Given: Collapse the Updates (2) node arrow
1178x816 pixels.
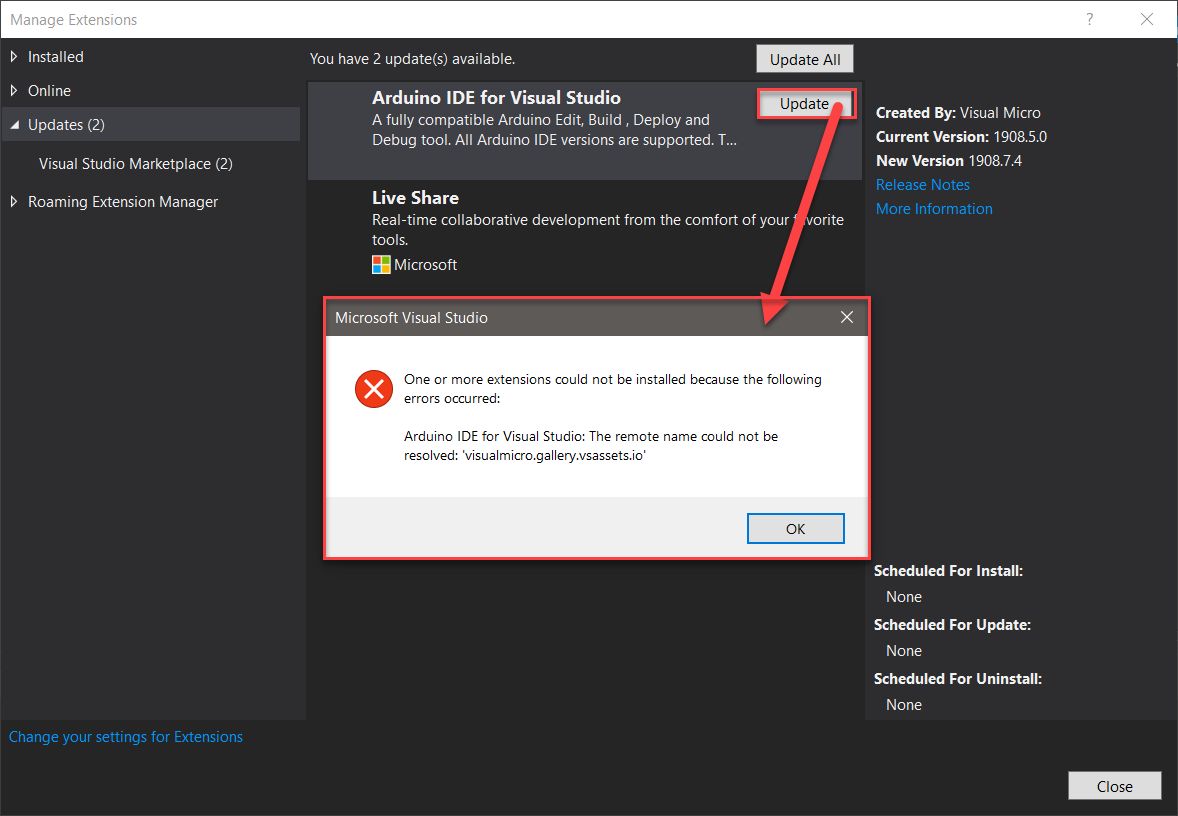Looking at the screenshot, I should (14, 125).
